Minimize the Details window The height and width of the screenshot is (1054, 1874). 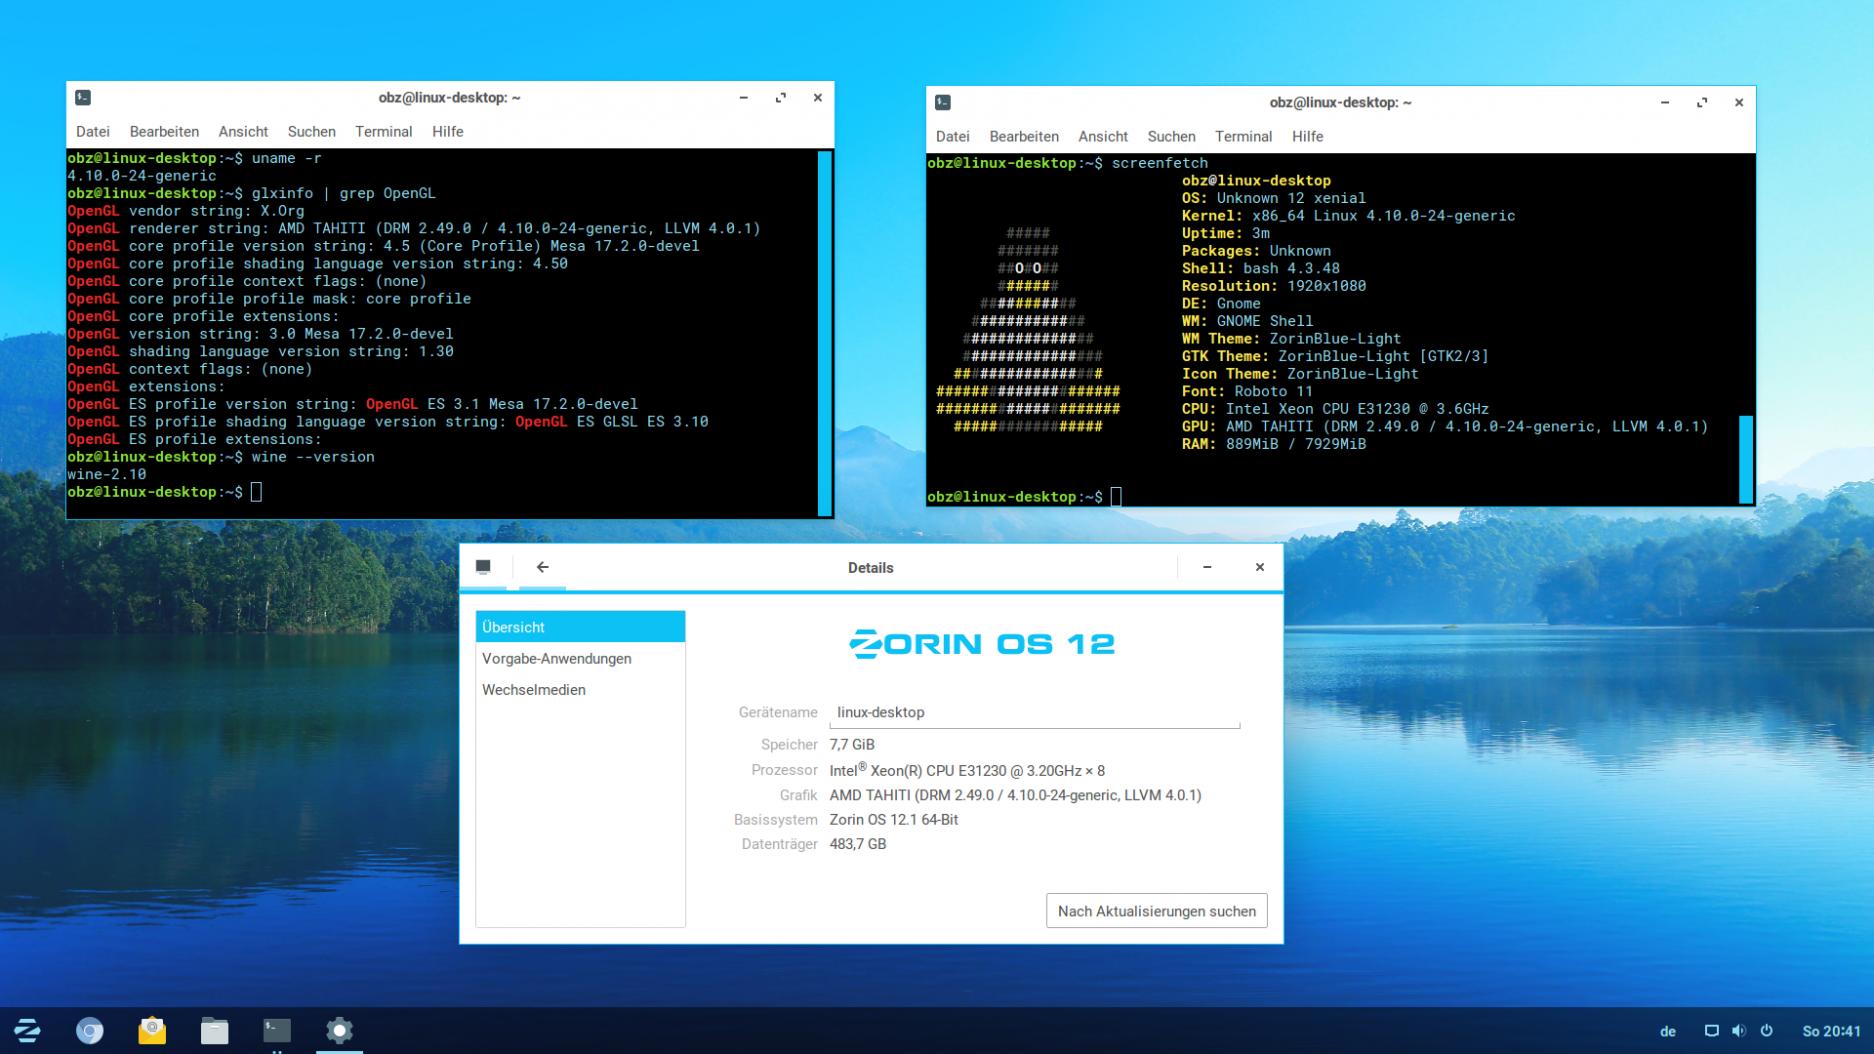point(1207,567)
